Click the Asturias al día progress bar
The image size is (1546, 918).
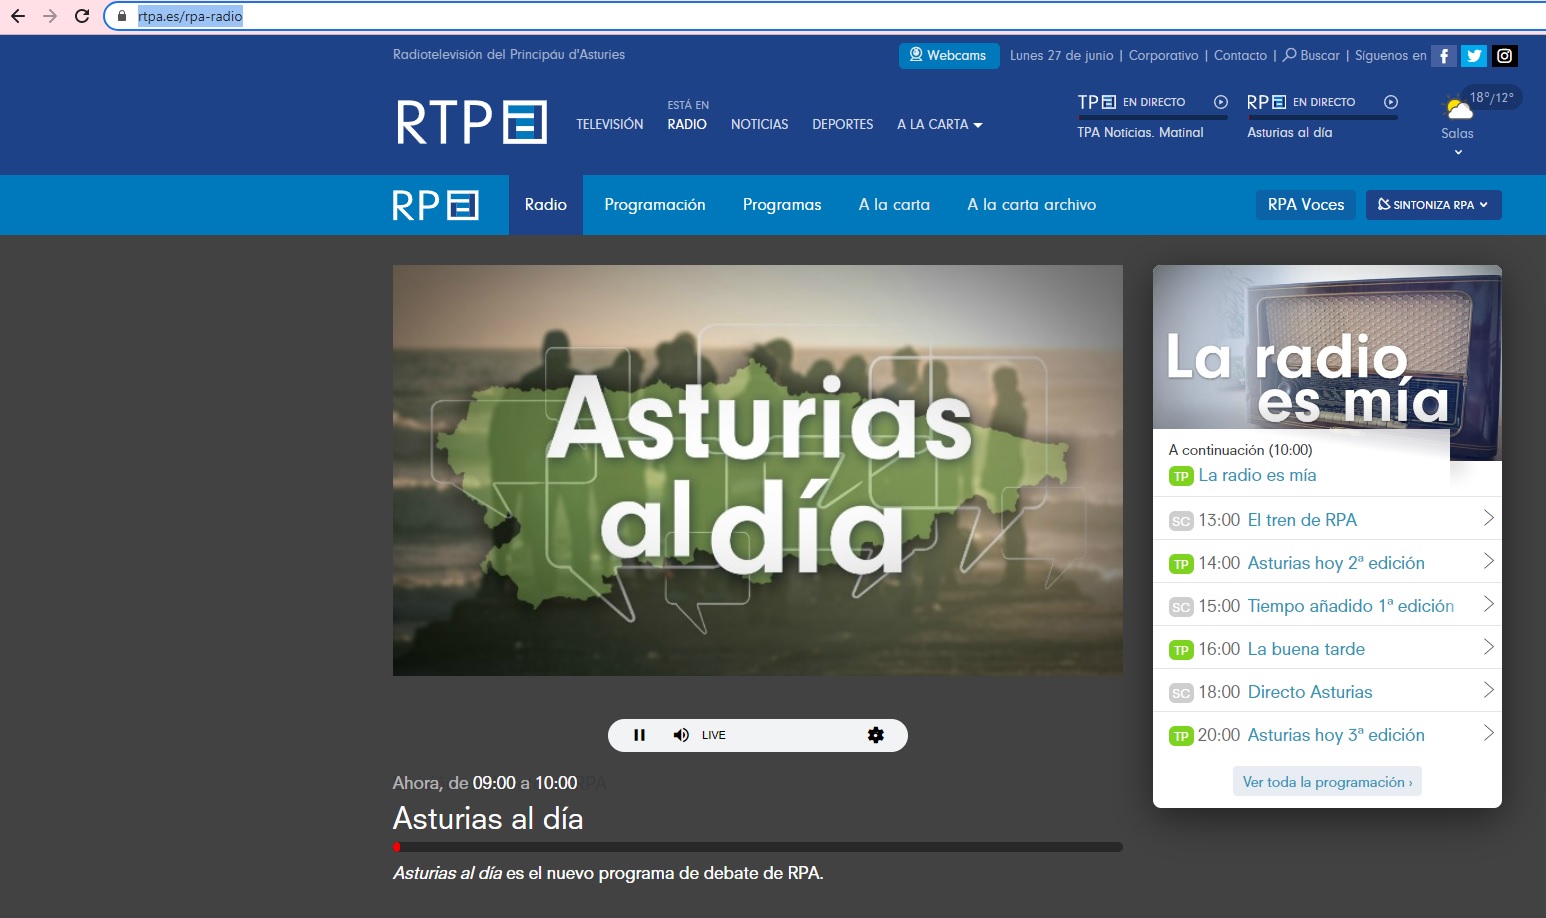point(757,847)
